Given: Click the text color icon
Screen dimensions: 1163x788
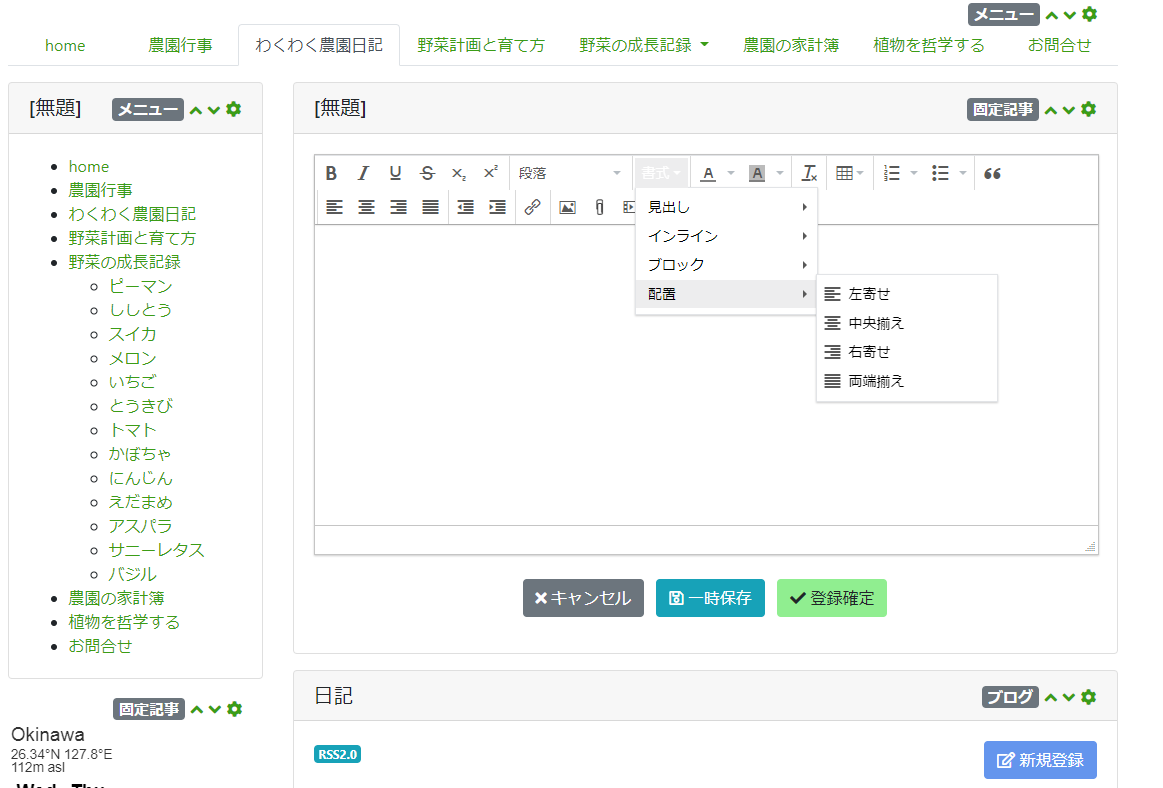Looking at the screenshot, I should coord(709,173).
